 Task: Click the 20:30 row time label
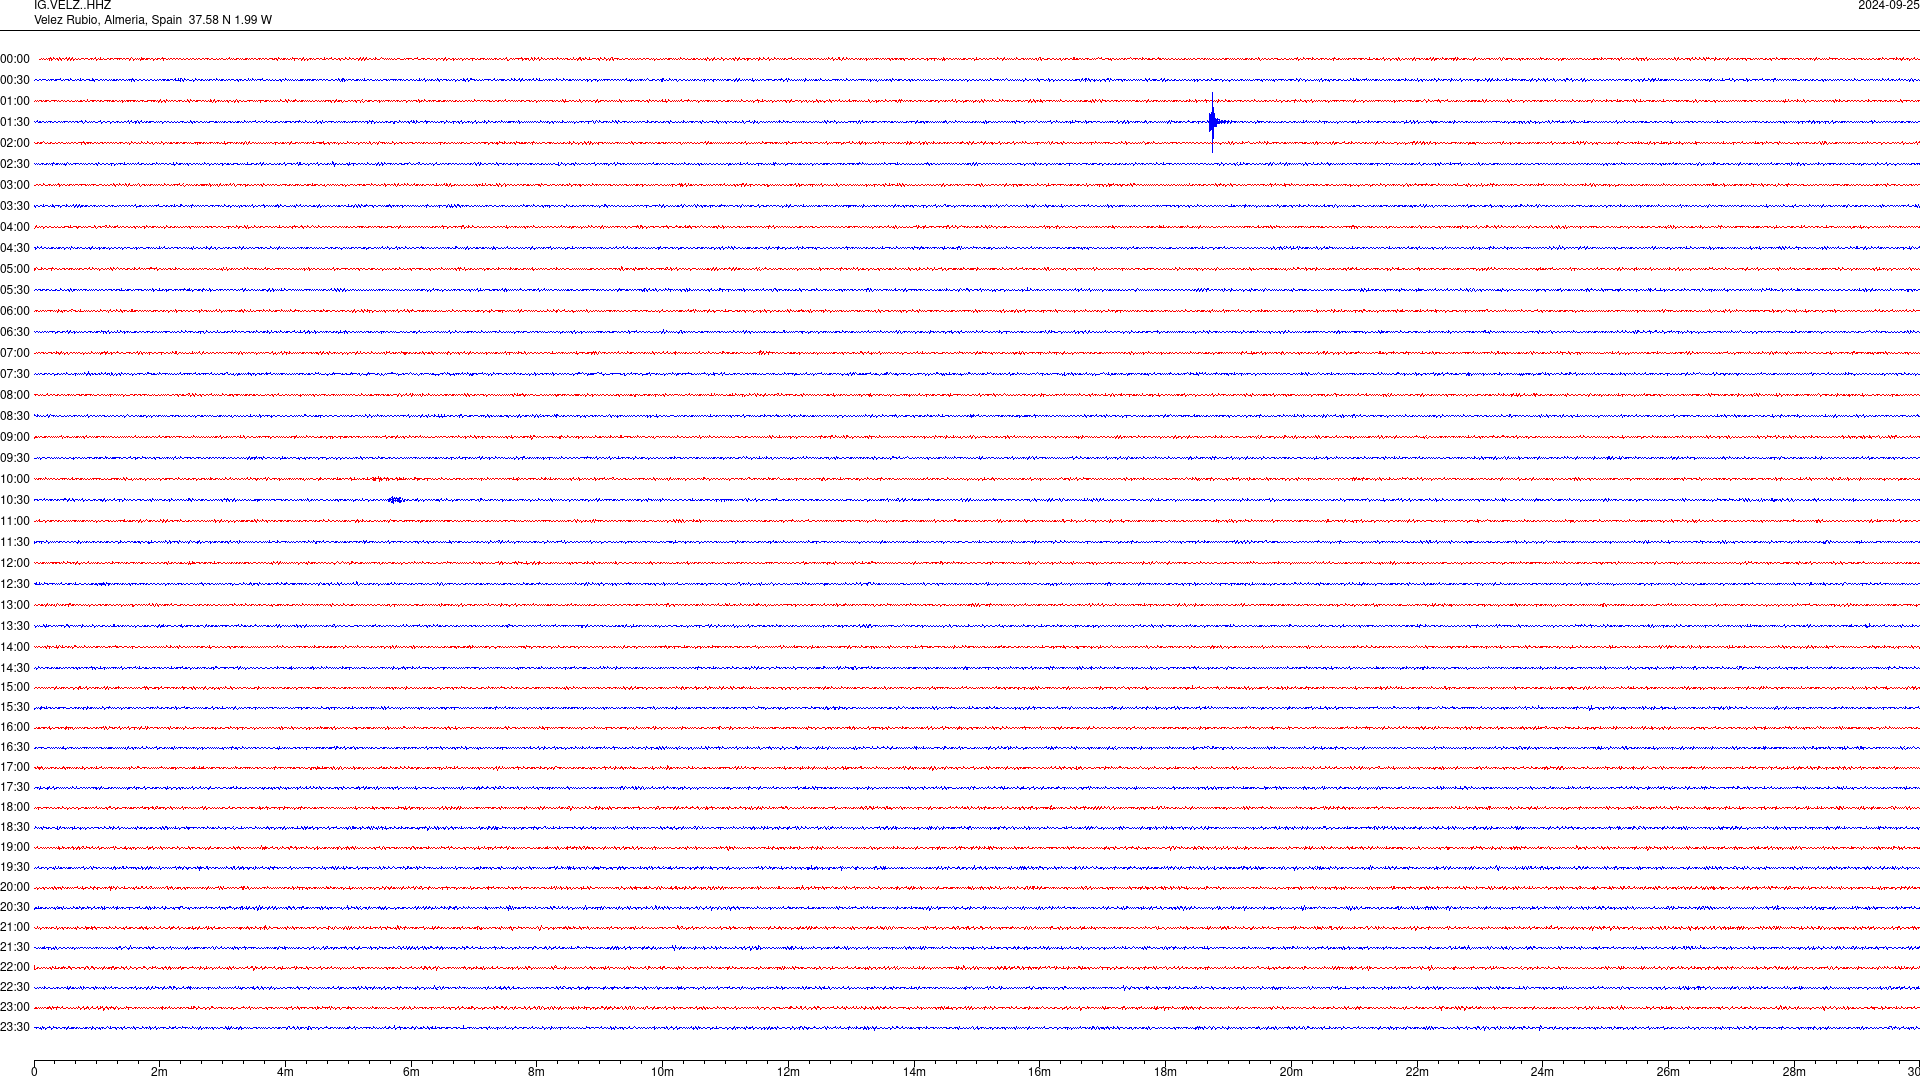point(15,907)
